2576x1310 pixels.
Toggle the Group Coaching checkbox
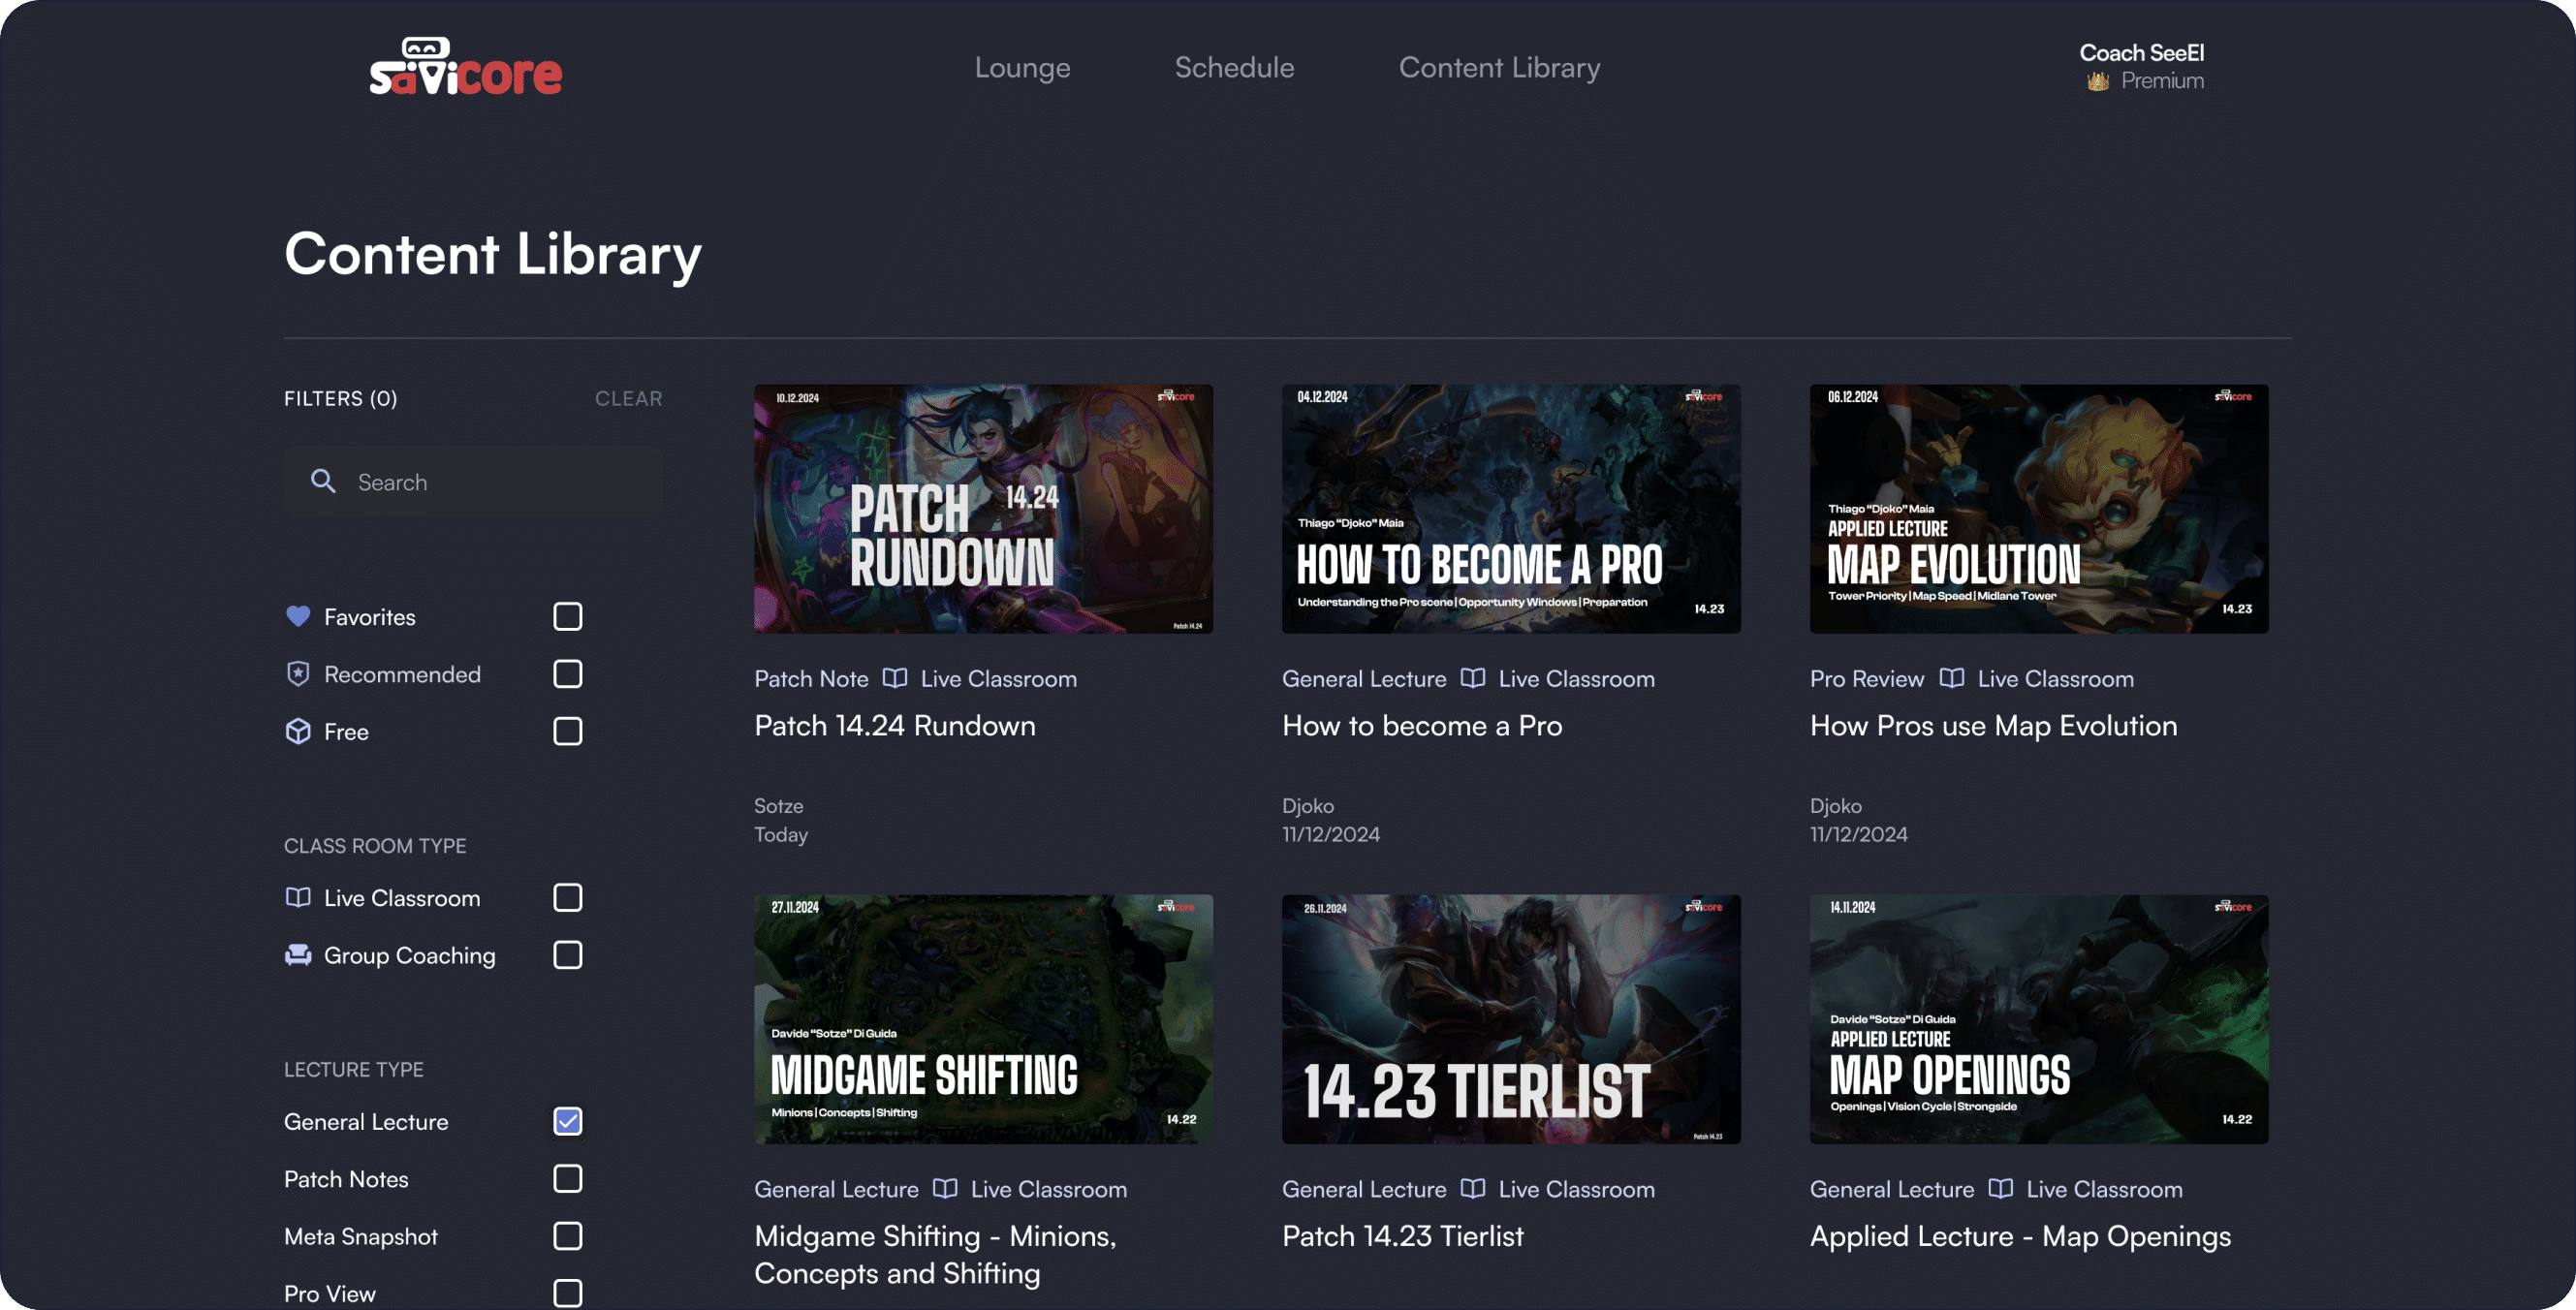point(567,954)
